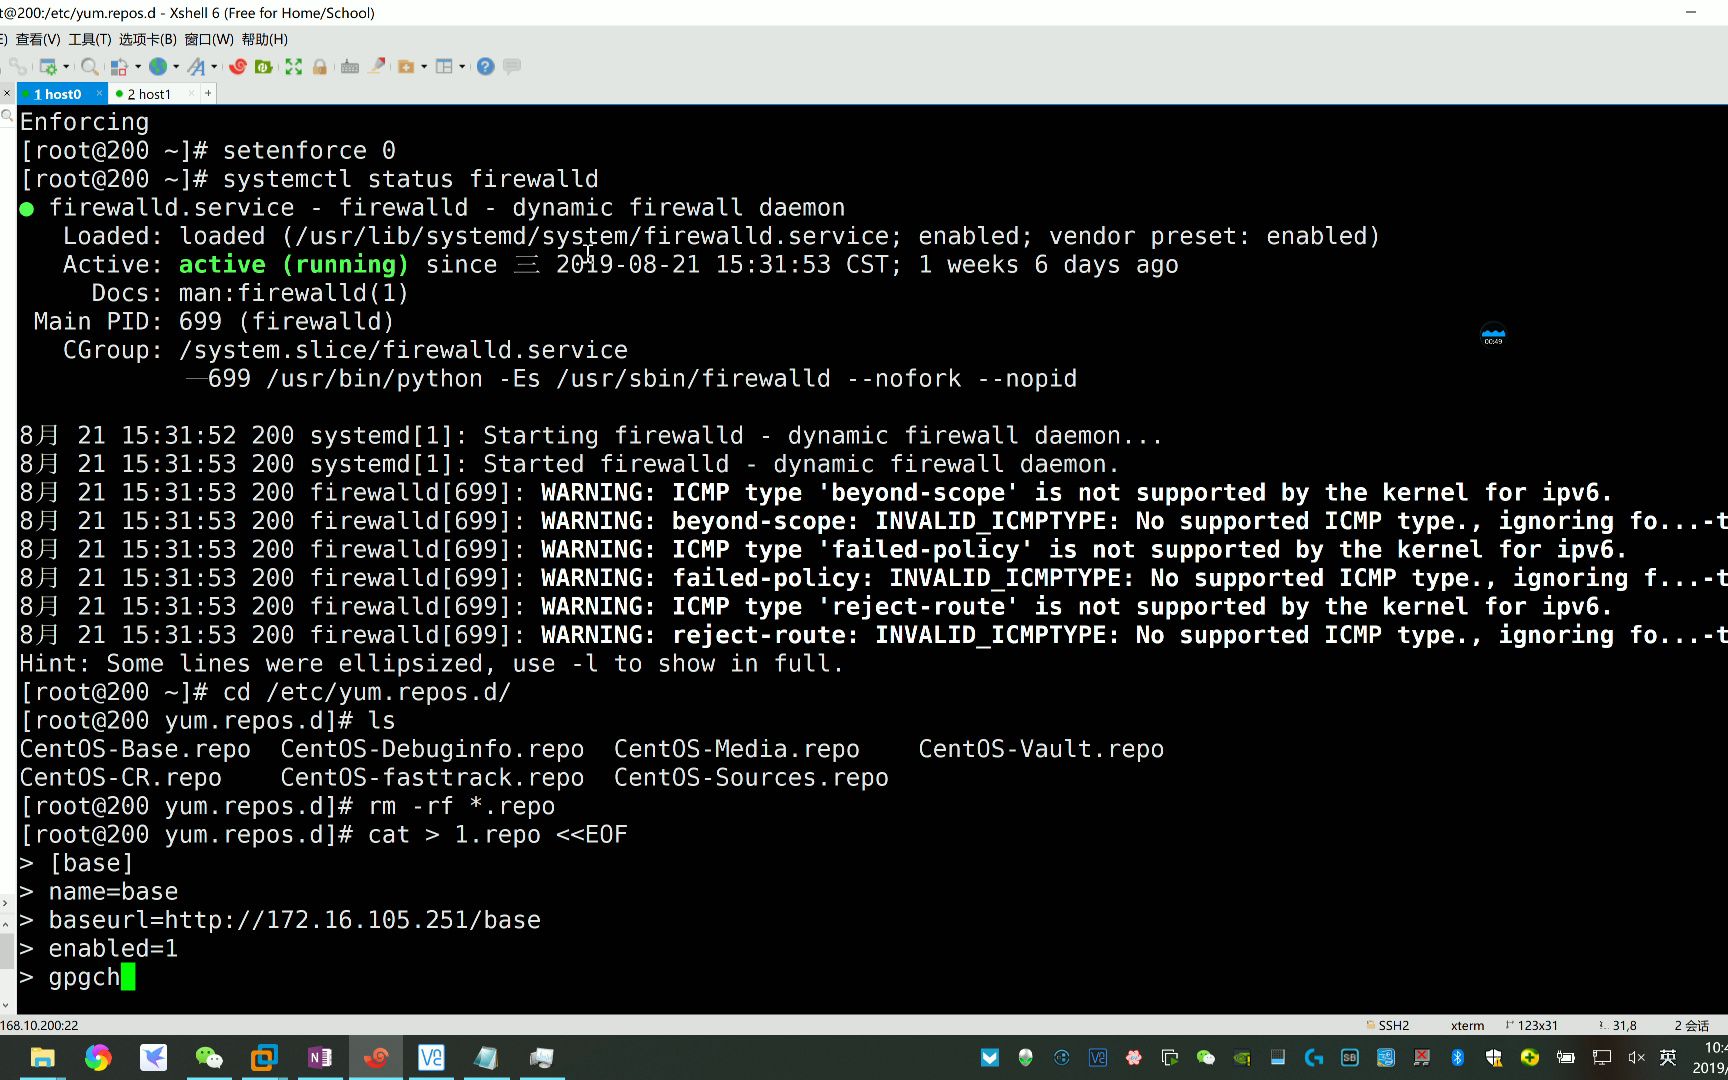This screenshot has width=1728, height=1080.
Task: Open the 工具(T) menu
Action: pyautogui.click(x=90, y=40)
